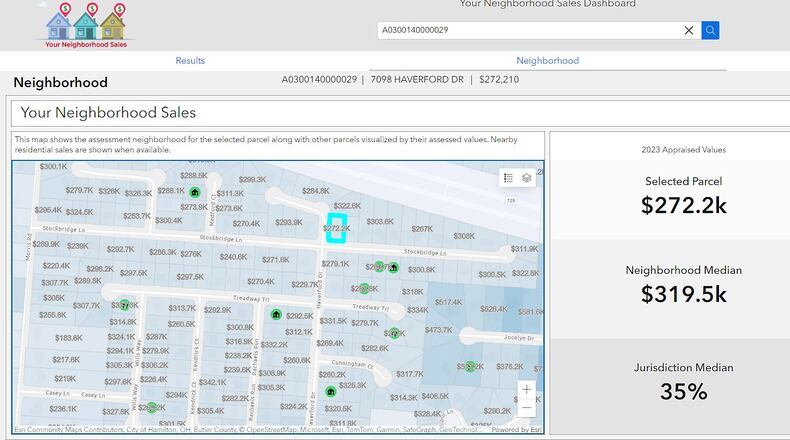790x440 pixels.
Task: Click the $240.6K parcel label
Action: click(x=233, y=257)
